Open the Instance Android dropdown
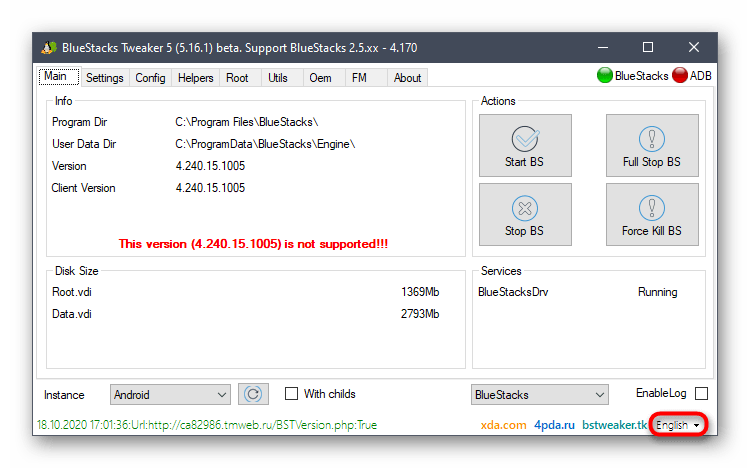The image size is (750, 468). pyautogui.click(x=170, y=395)
